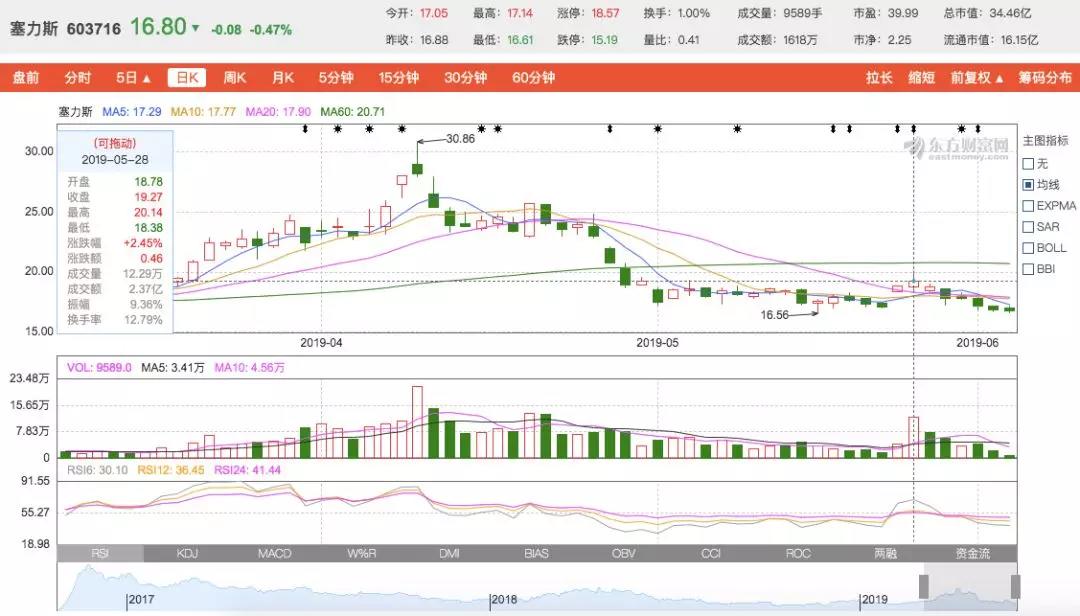Click the 16.56 low price label
Screen dimensions: 1080x616
coord(774,315)
